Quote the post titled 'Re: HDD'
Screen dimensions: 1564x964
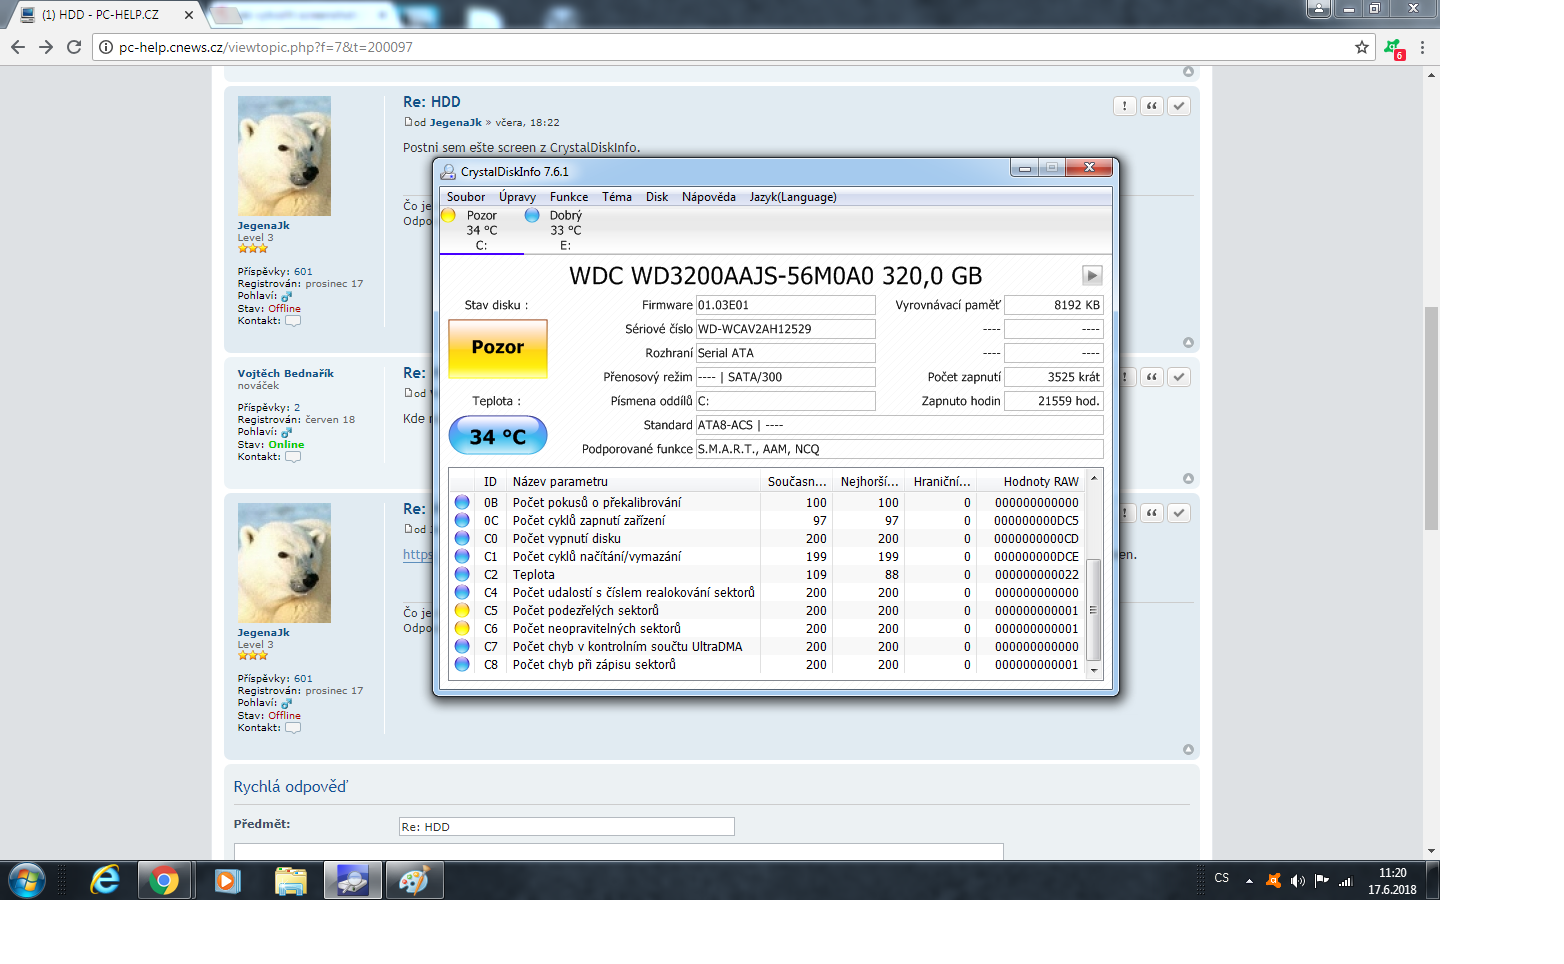1152,106
